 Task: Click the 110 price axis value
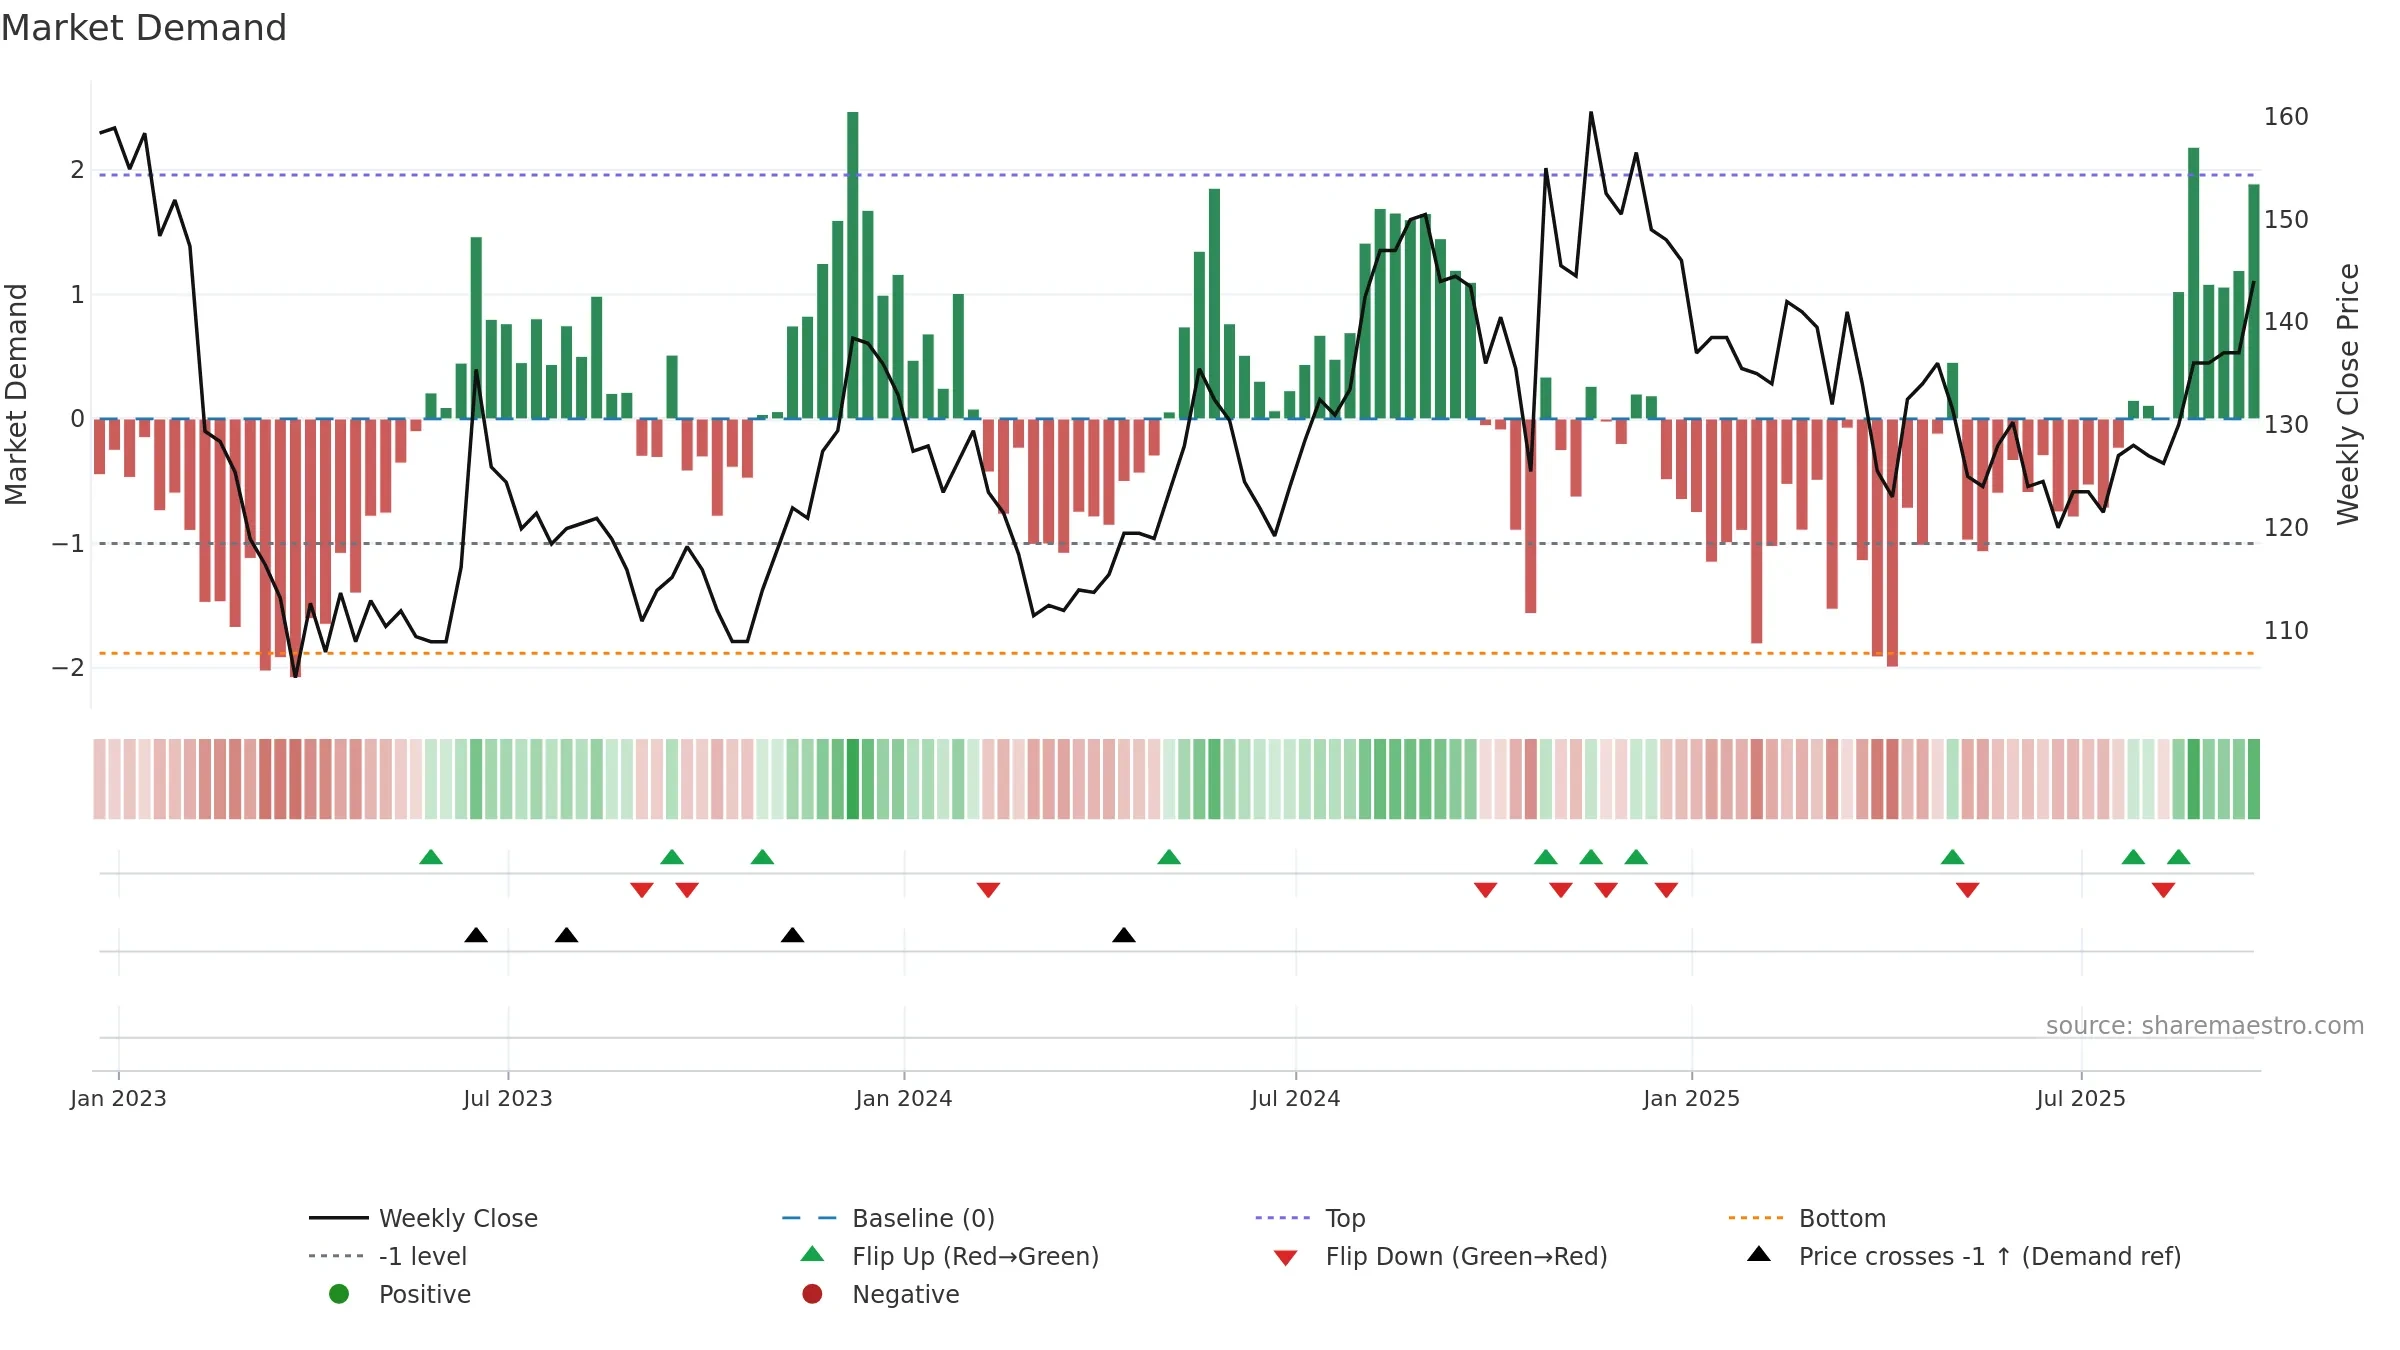tap(2286, 631)
